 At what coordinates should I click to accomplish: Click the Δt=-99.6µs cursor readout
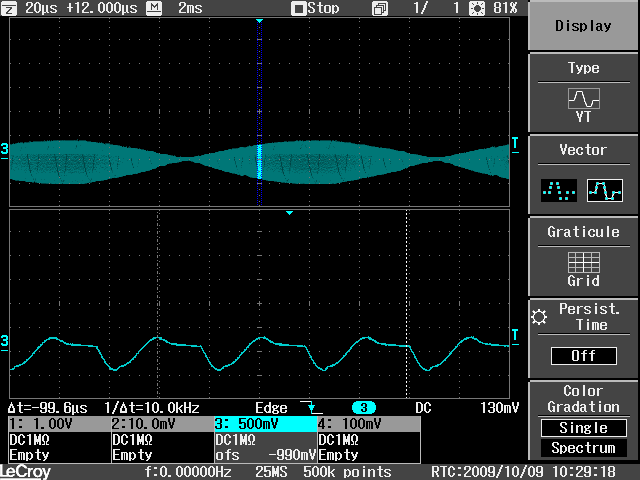[48, 408]
